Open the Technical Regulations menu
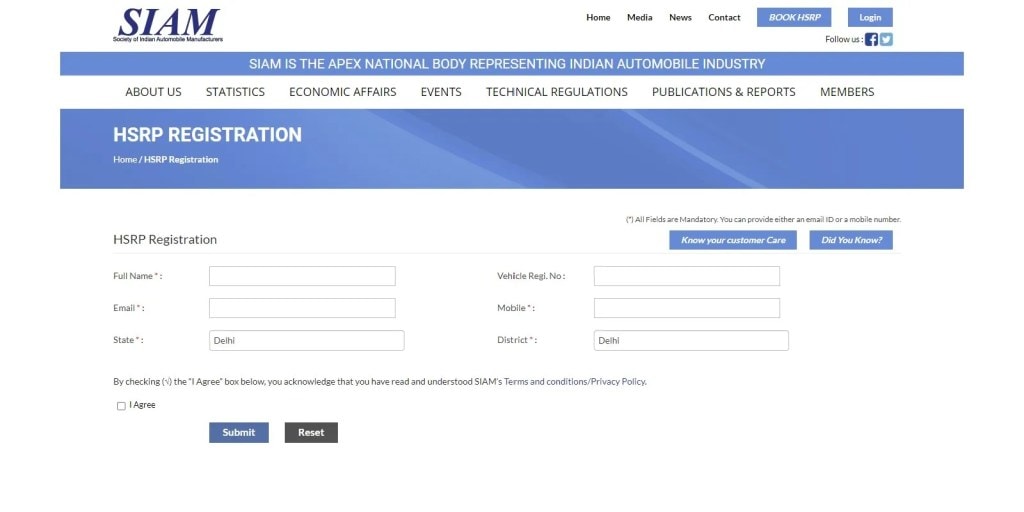 click(556, 92)
